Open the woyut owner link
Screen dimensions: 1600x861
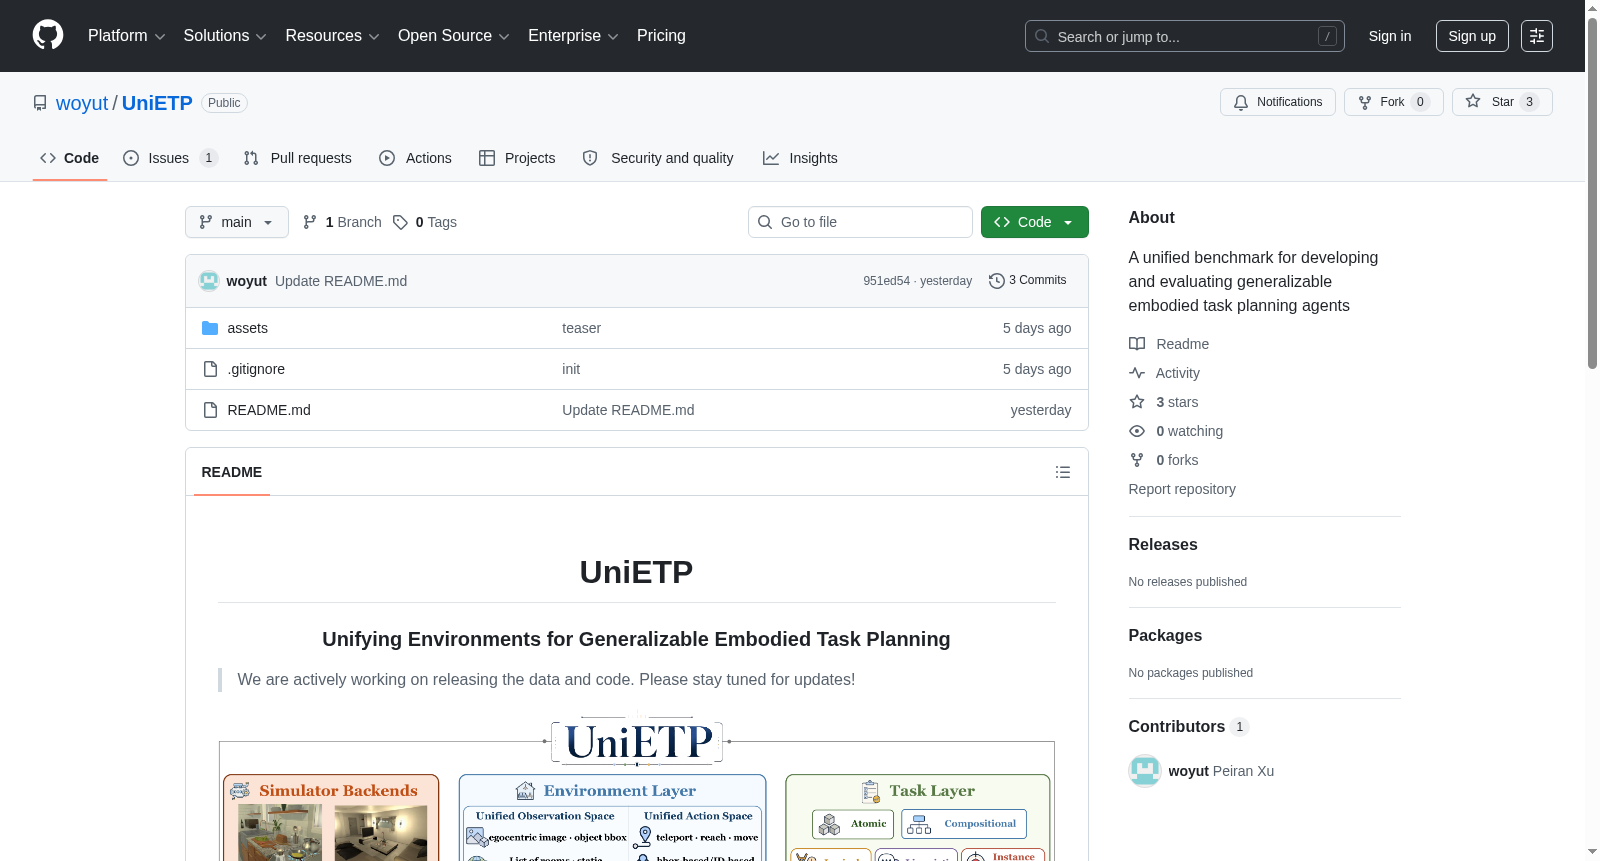(82, 103)
